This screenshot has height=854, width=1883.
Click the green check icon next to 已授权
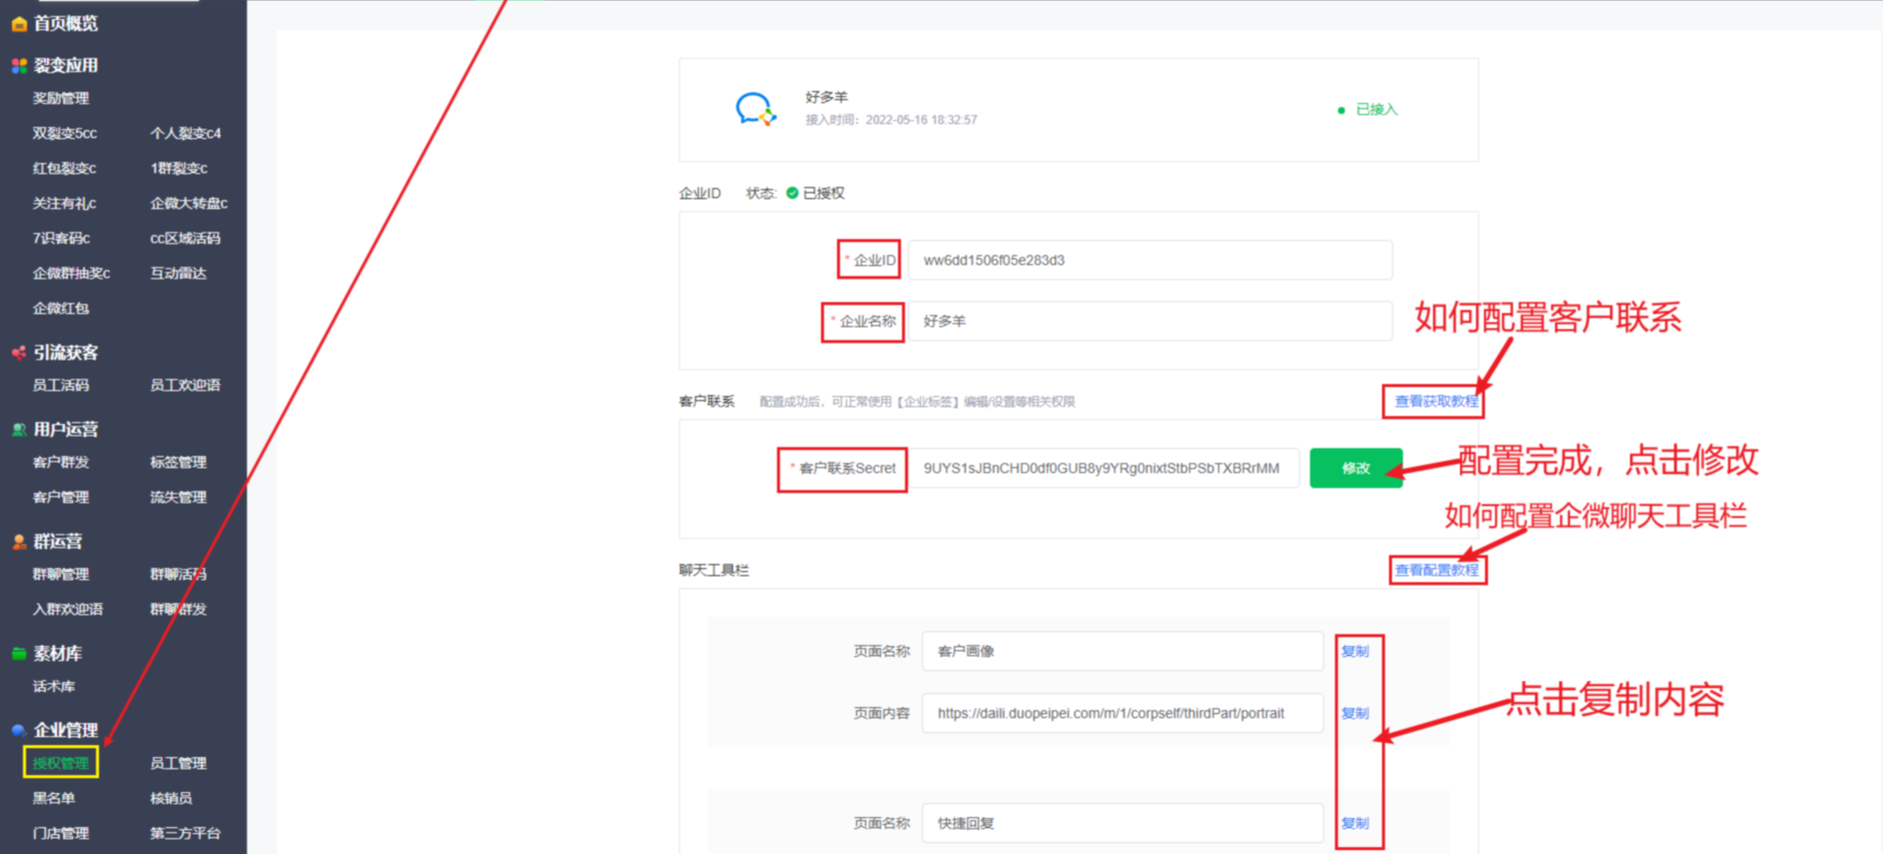[x=792, y=193]
